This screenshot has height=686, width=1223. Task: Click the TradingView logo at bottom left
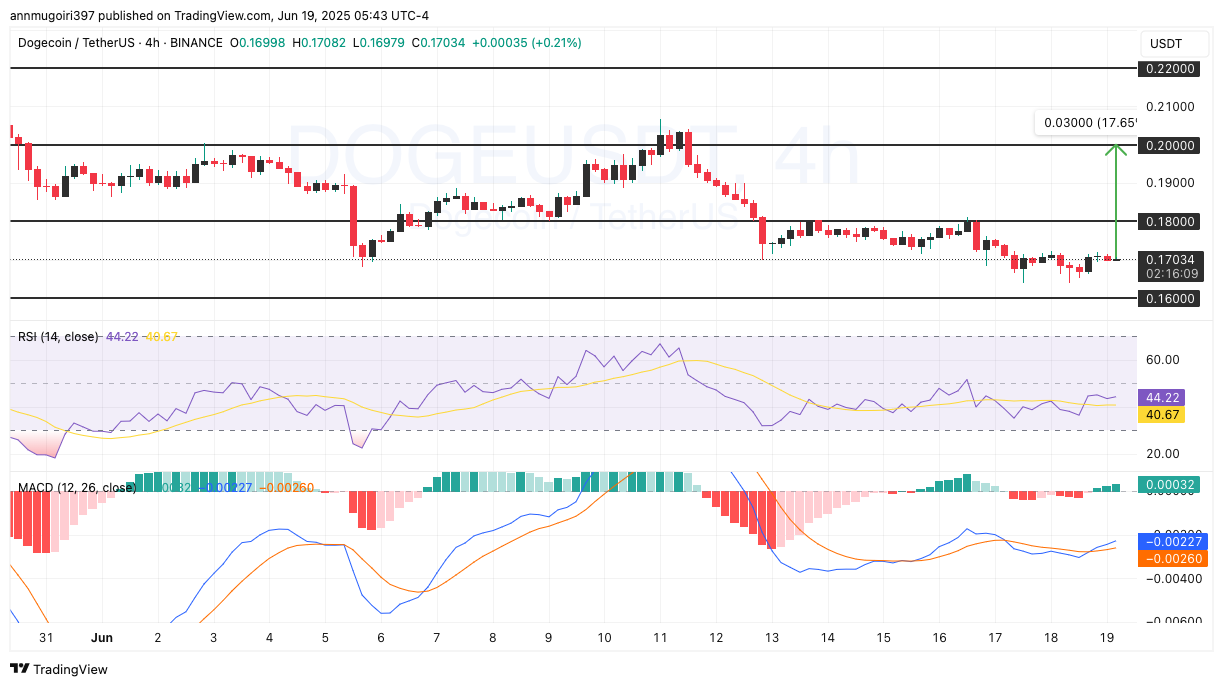click(x=59, y=669)
